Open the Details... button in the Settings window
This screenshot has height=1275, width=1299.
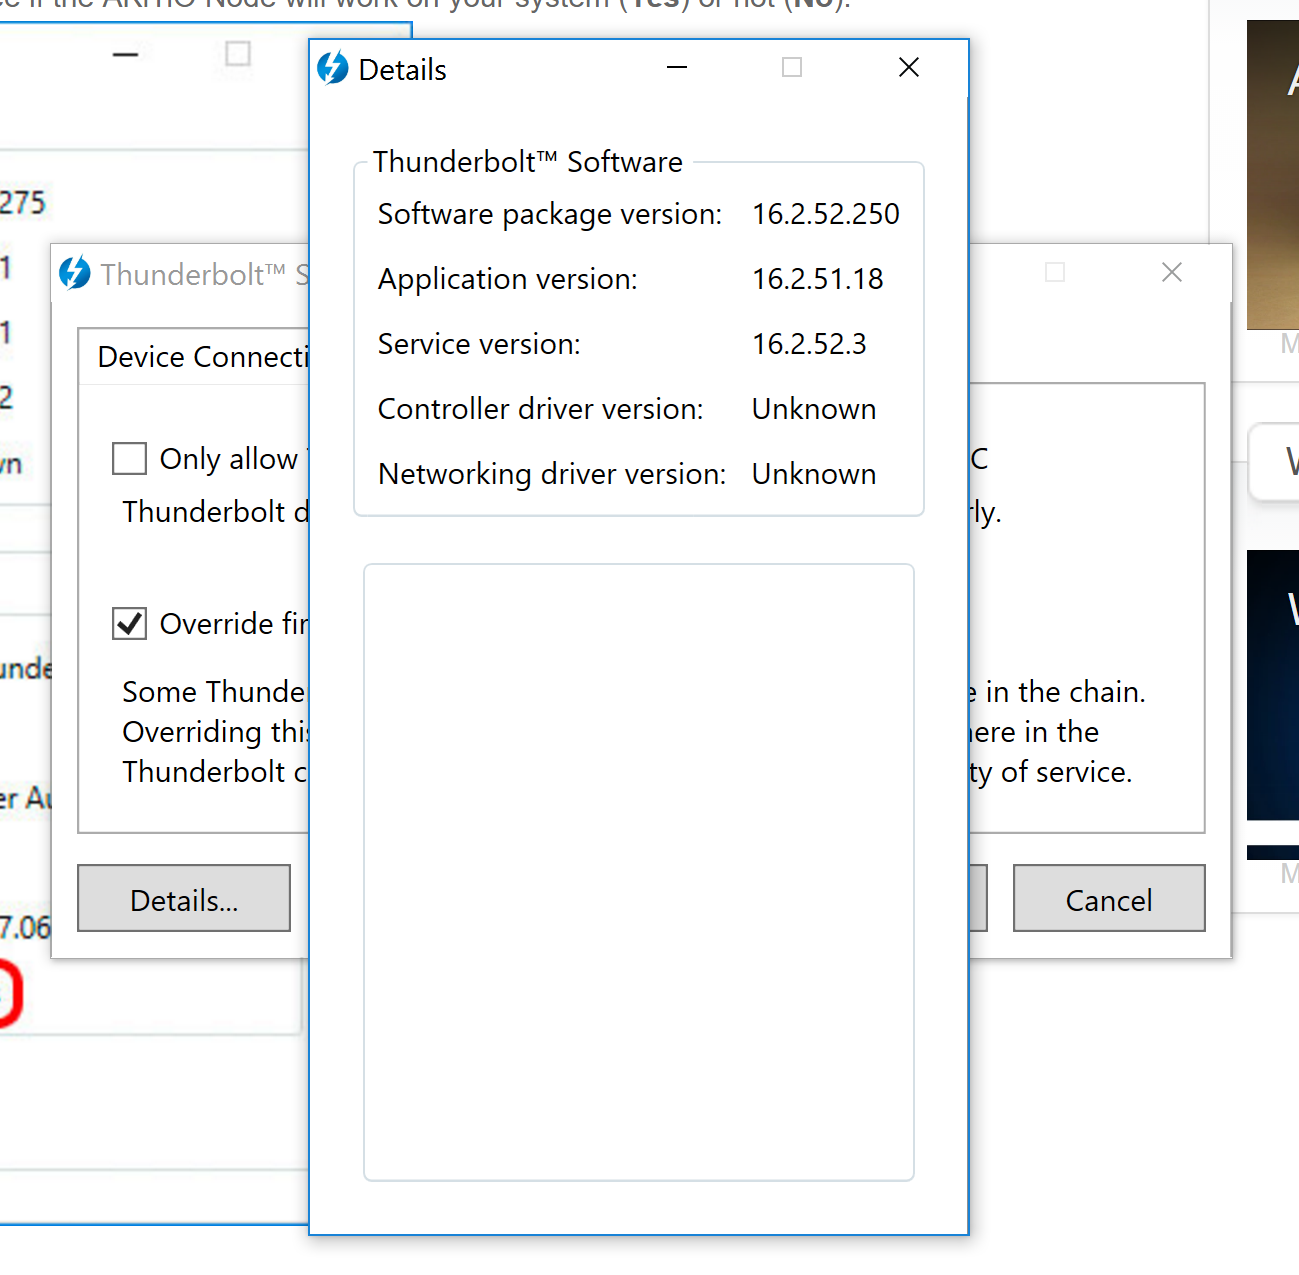184,898
